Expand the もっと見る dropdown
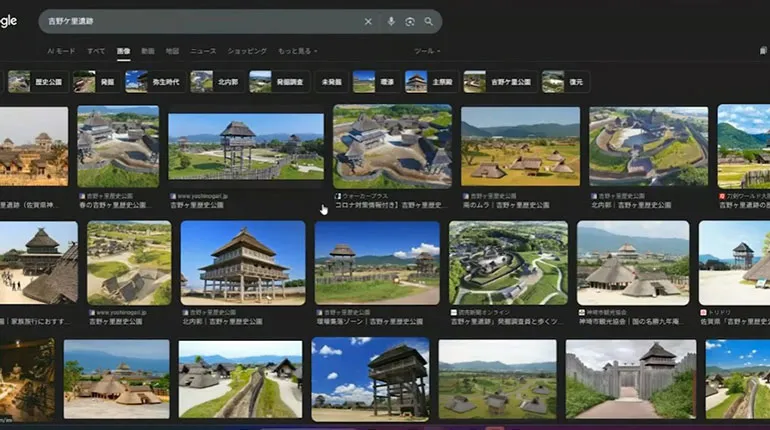This screenshot has height=430, width=770. pyautogui.click(x=298, y=51)
